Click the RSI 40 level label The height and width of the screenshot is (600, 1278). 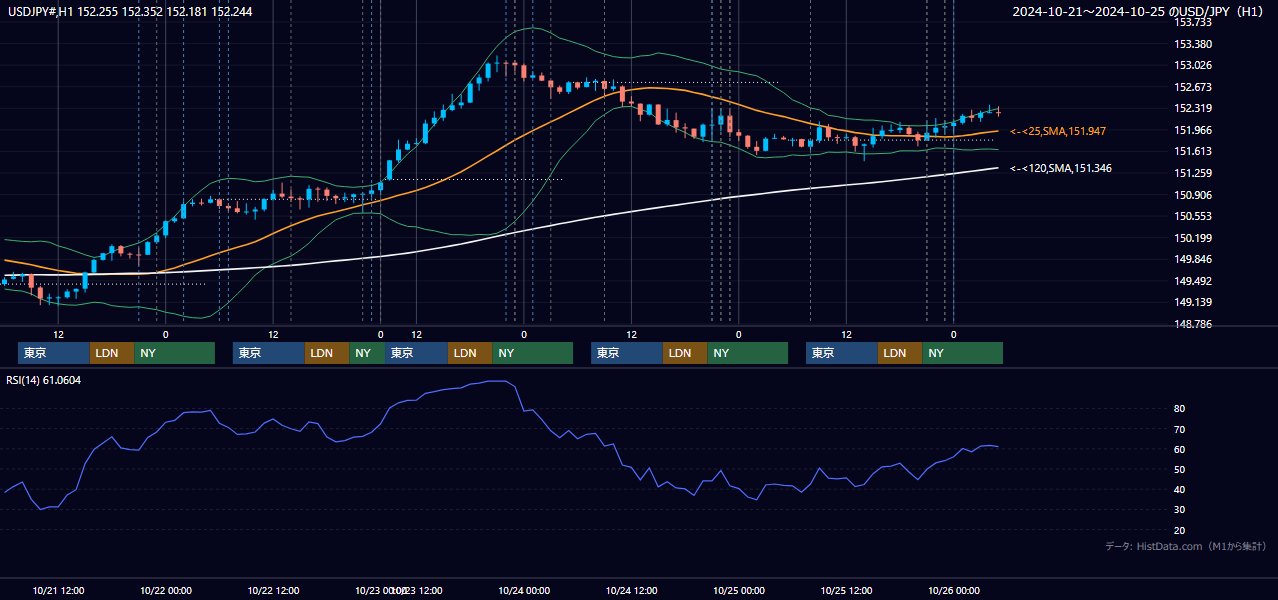coord(1180,489)
